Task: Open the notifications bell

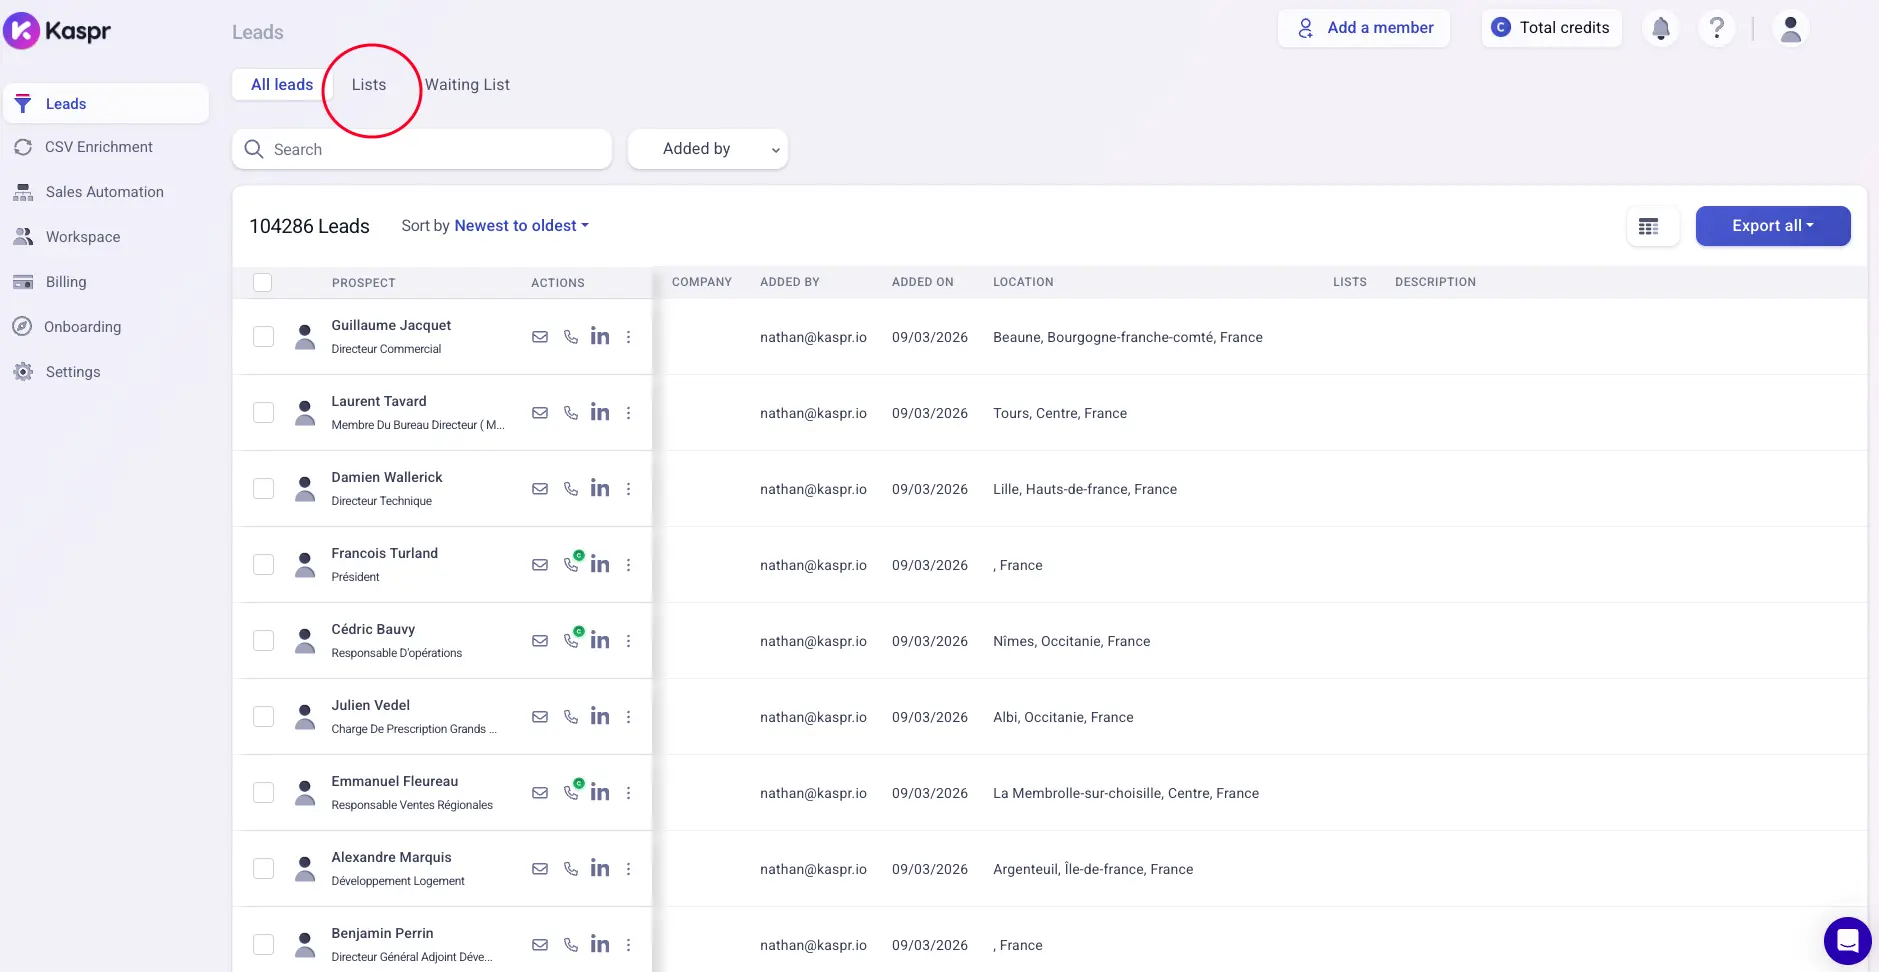Action: [1661, 28]
